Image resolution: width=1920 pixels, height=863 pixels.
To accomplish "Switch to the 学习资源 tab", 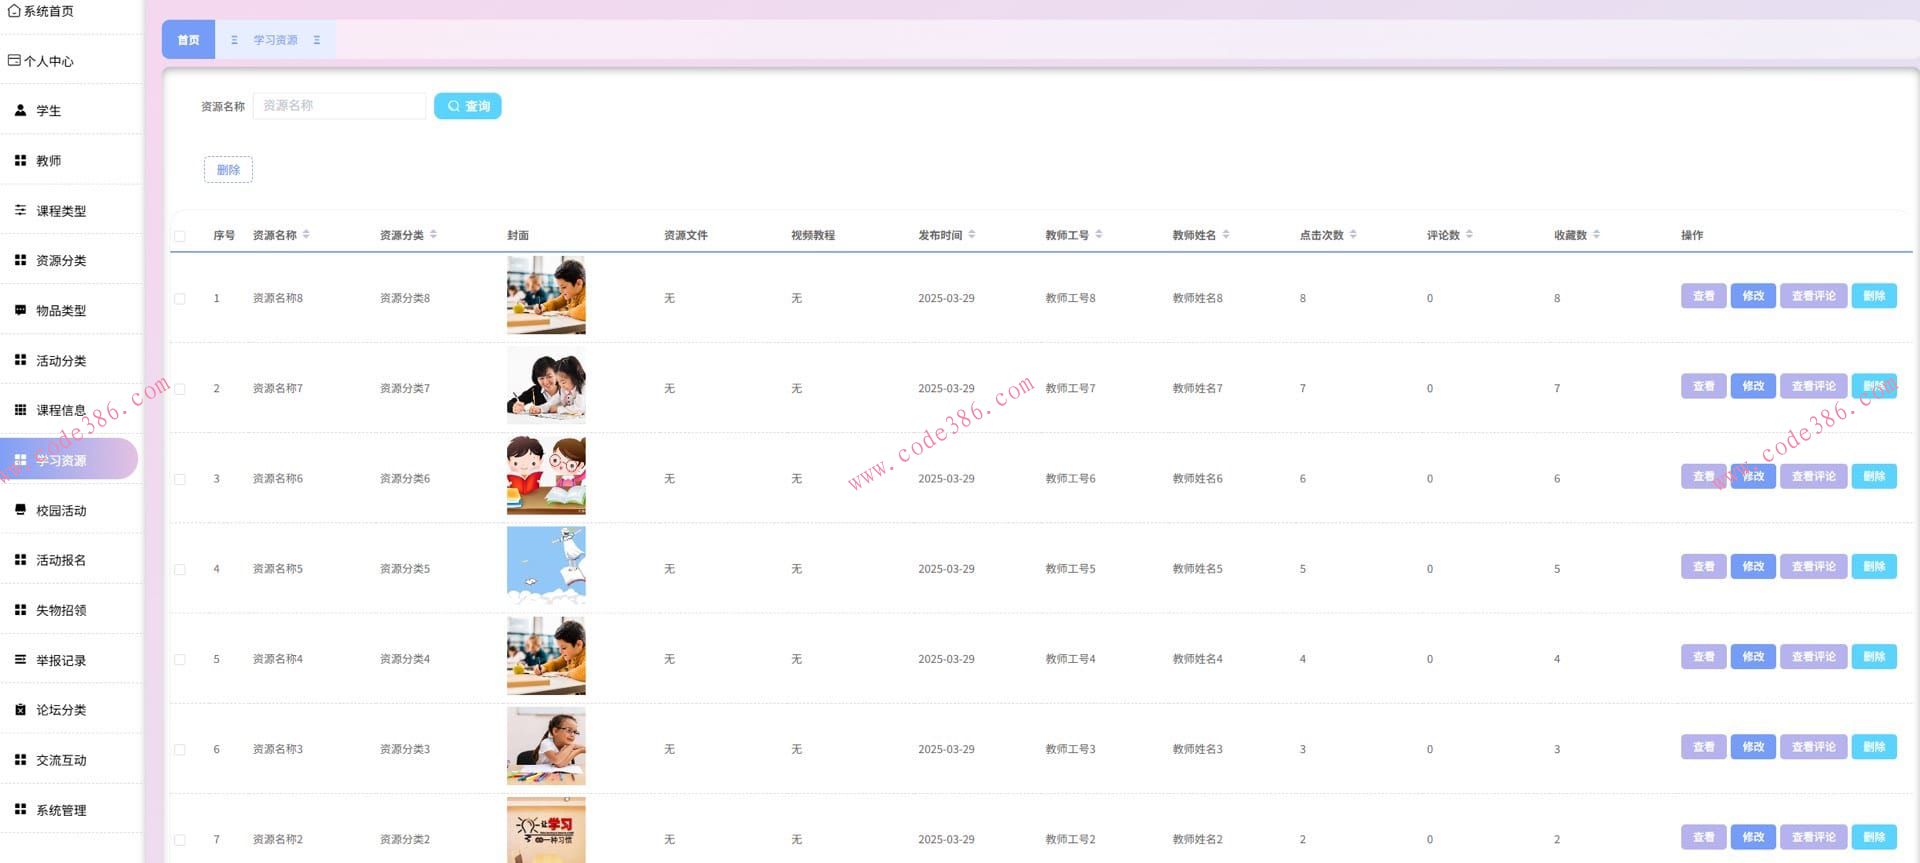I will click(275, 40).
